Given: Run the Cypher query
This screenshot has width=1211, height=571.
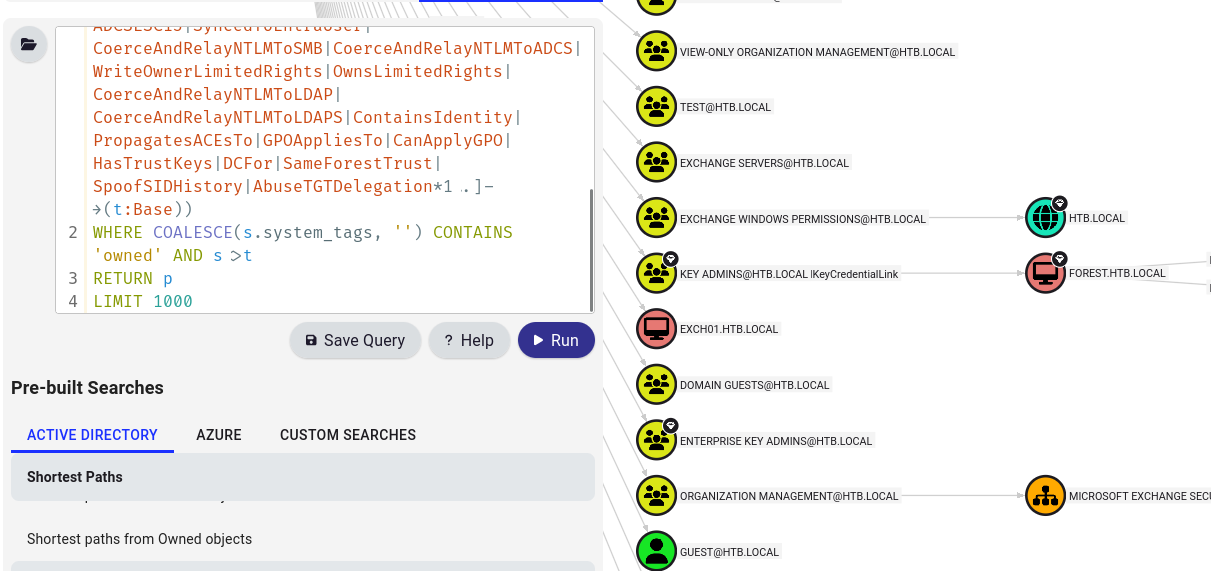Looking at the screenshot, I should pyautogui.click(x=556, y=340).
